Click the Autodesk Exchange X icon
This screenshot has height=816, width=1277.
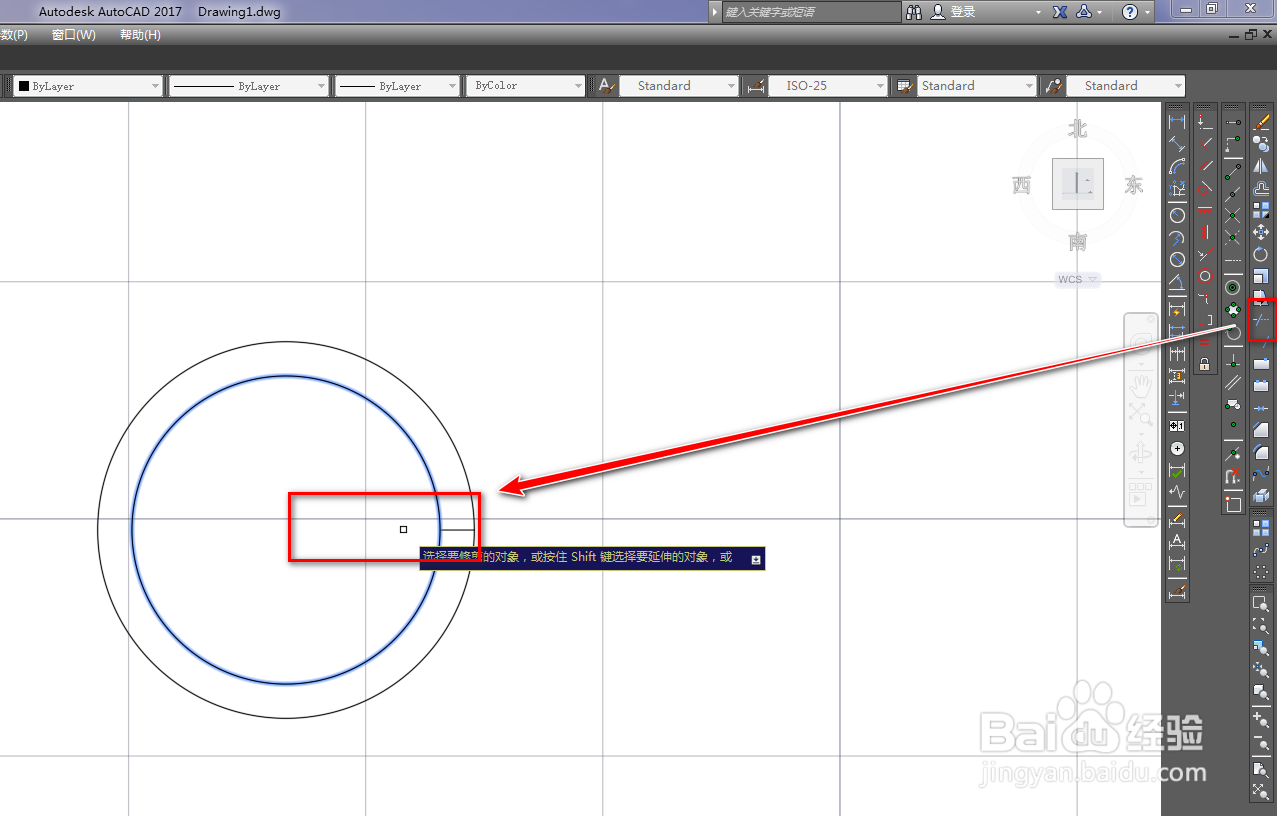1060,12
